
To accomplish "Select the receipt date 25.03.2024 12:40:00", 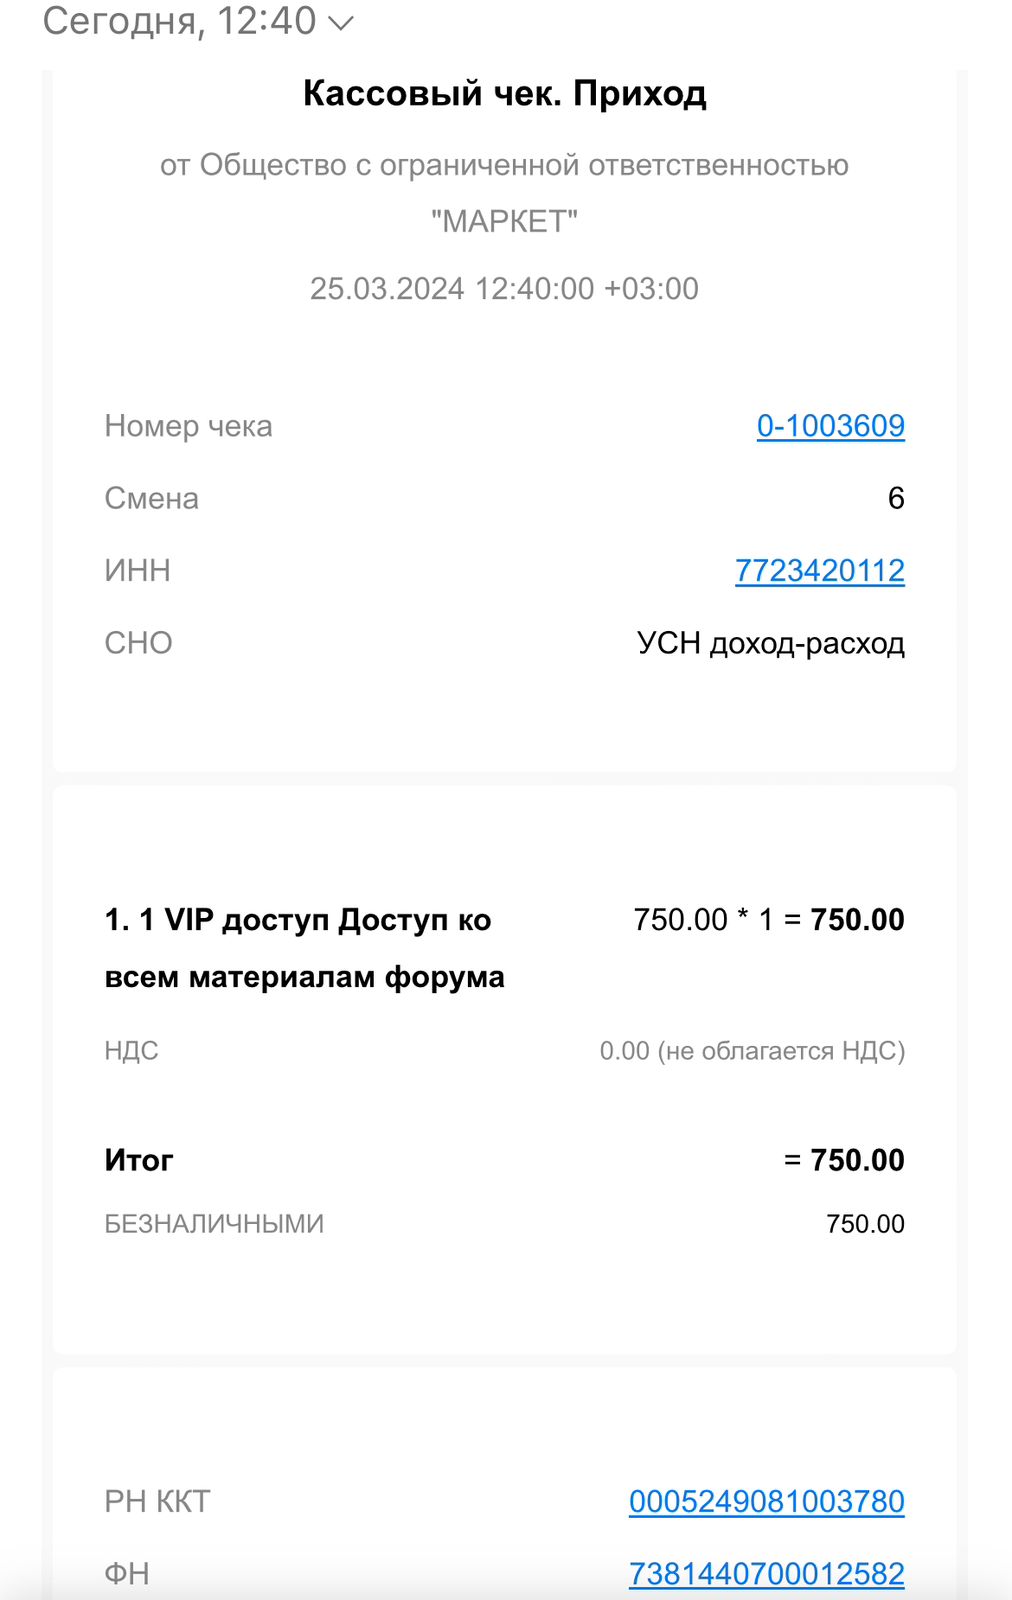I will click(x=452, y=288).
